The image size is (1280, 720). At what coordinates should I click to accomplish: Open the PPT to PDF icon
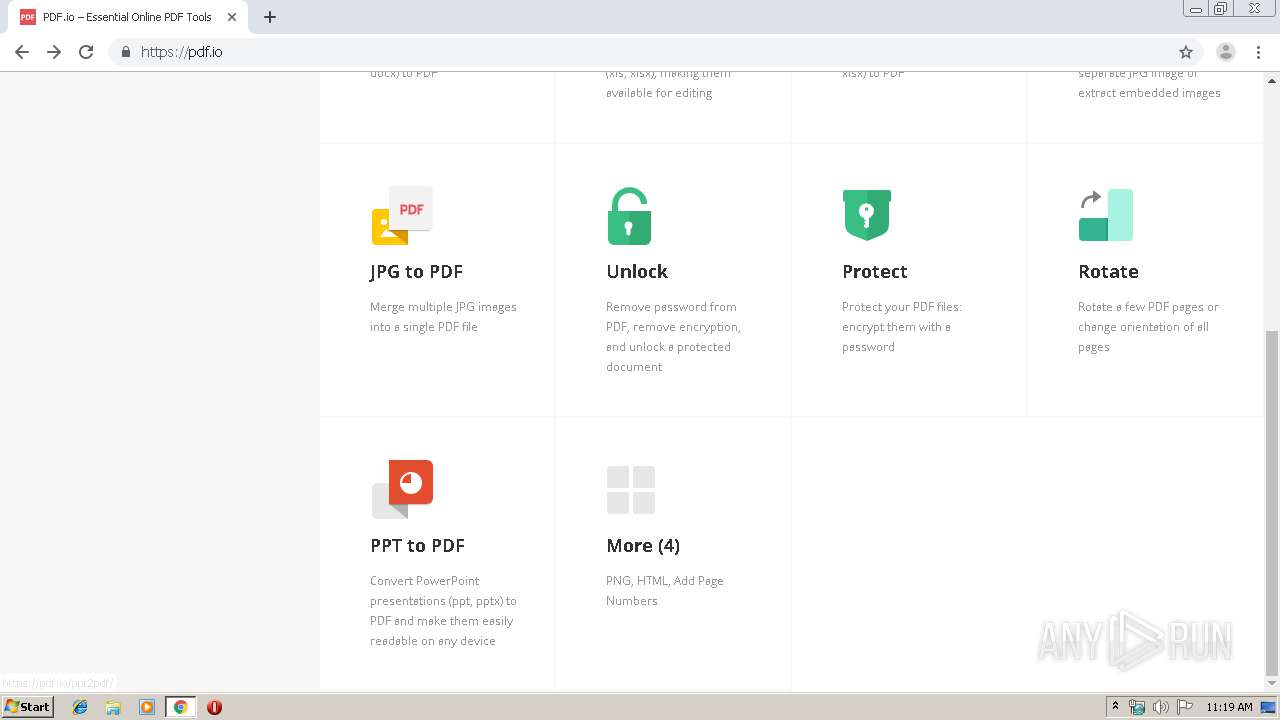click(x=402, y=489)
